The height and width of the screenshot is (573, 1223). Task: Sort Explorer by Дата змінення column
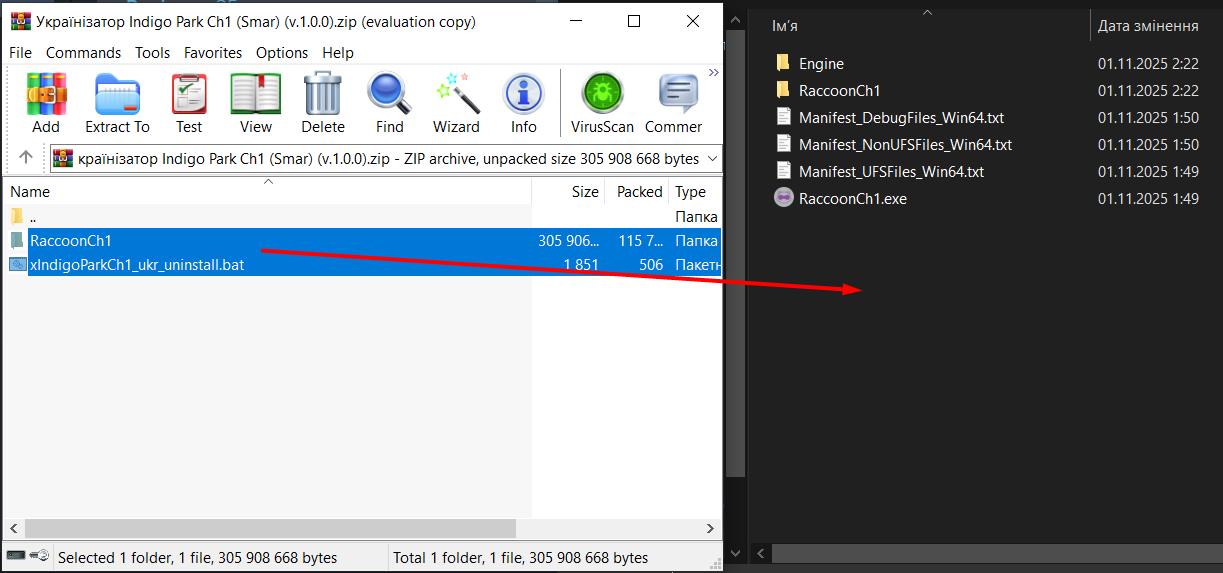1148,26
